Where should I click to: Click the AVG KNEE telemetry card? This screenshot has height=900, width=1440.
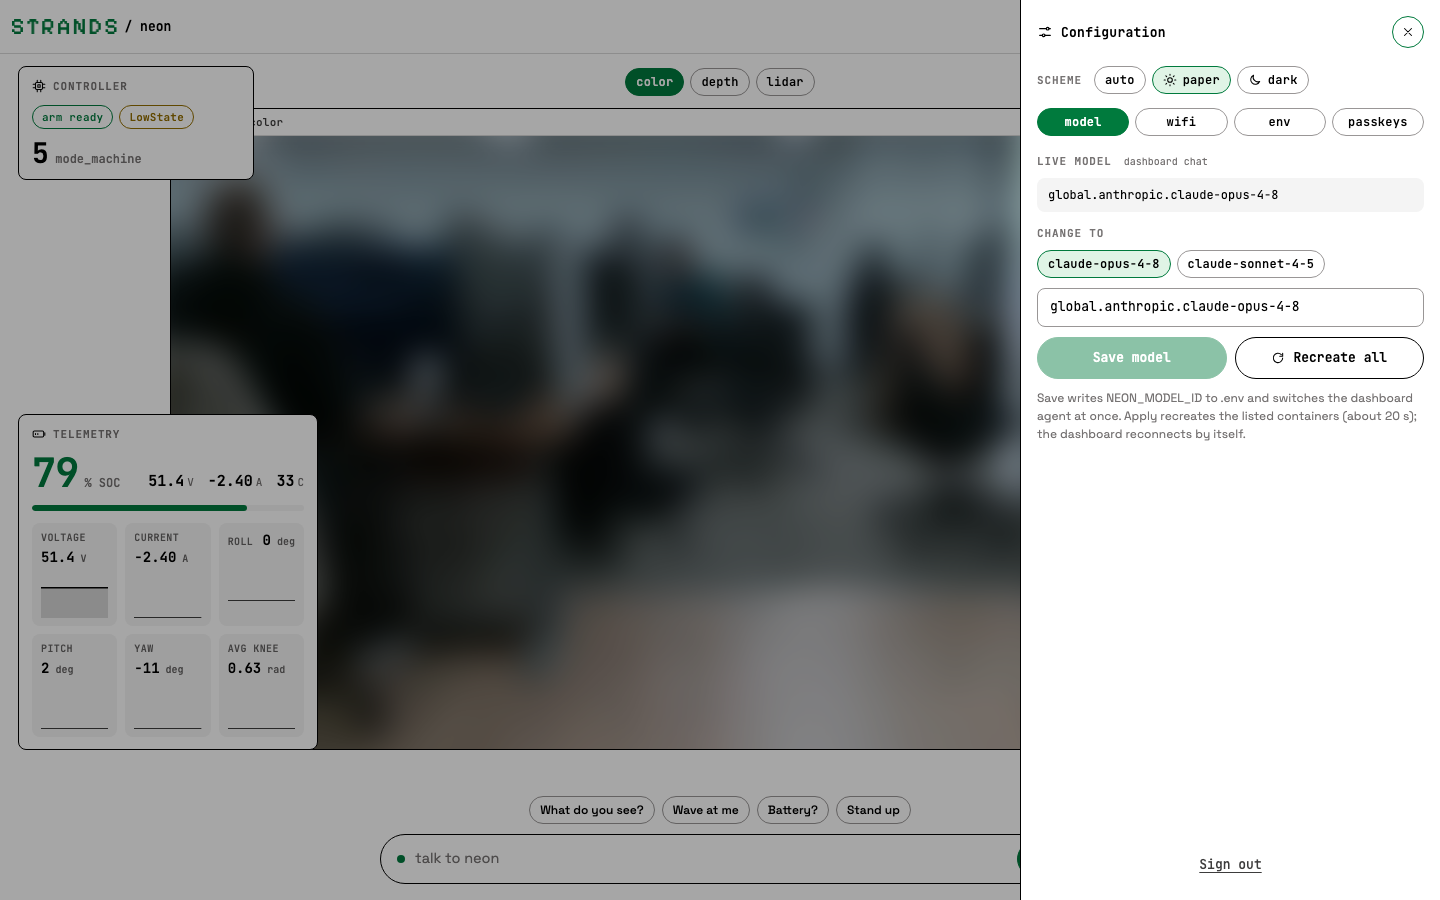[261, 685]
